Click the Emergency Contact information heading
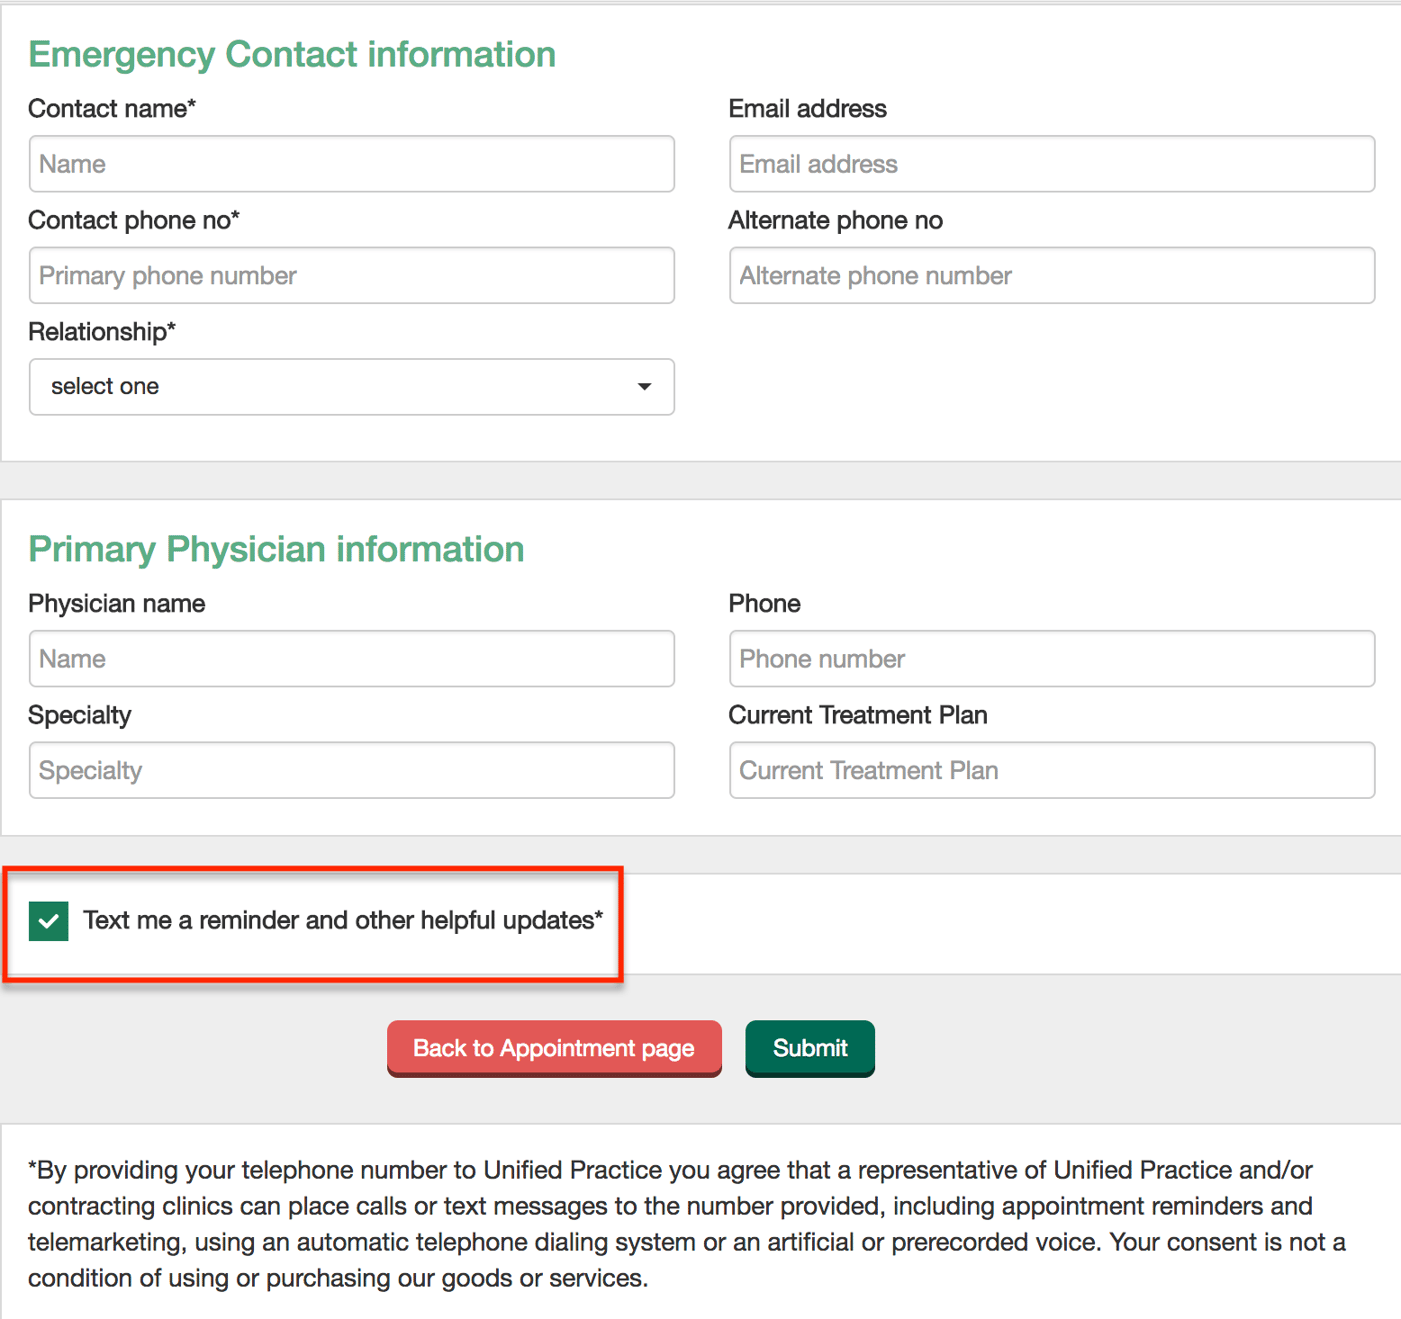The image size is (1401, 1319). 292,54
